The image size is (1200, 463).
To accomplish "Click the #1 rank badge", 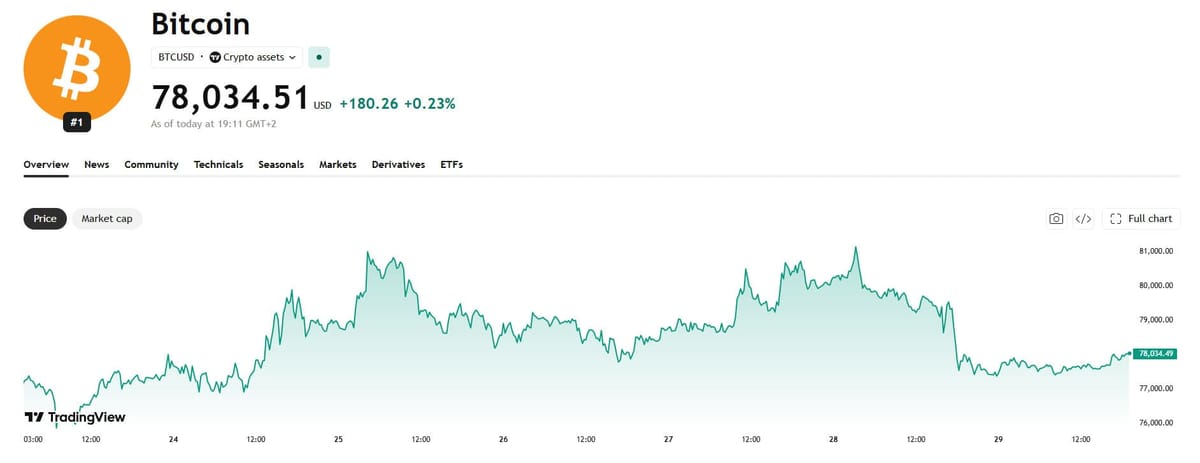I will pyautogui.click(x=77, y=122).
